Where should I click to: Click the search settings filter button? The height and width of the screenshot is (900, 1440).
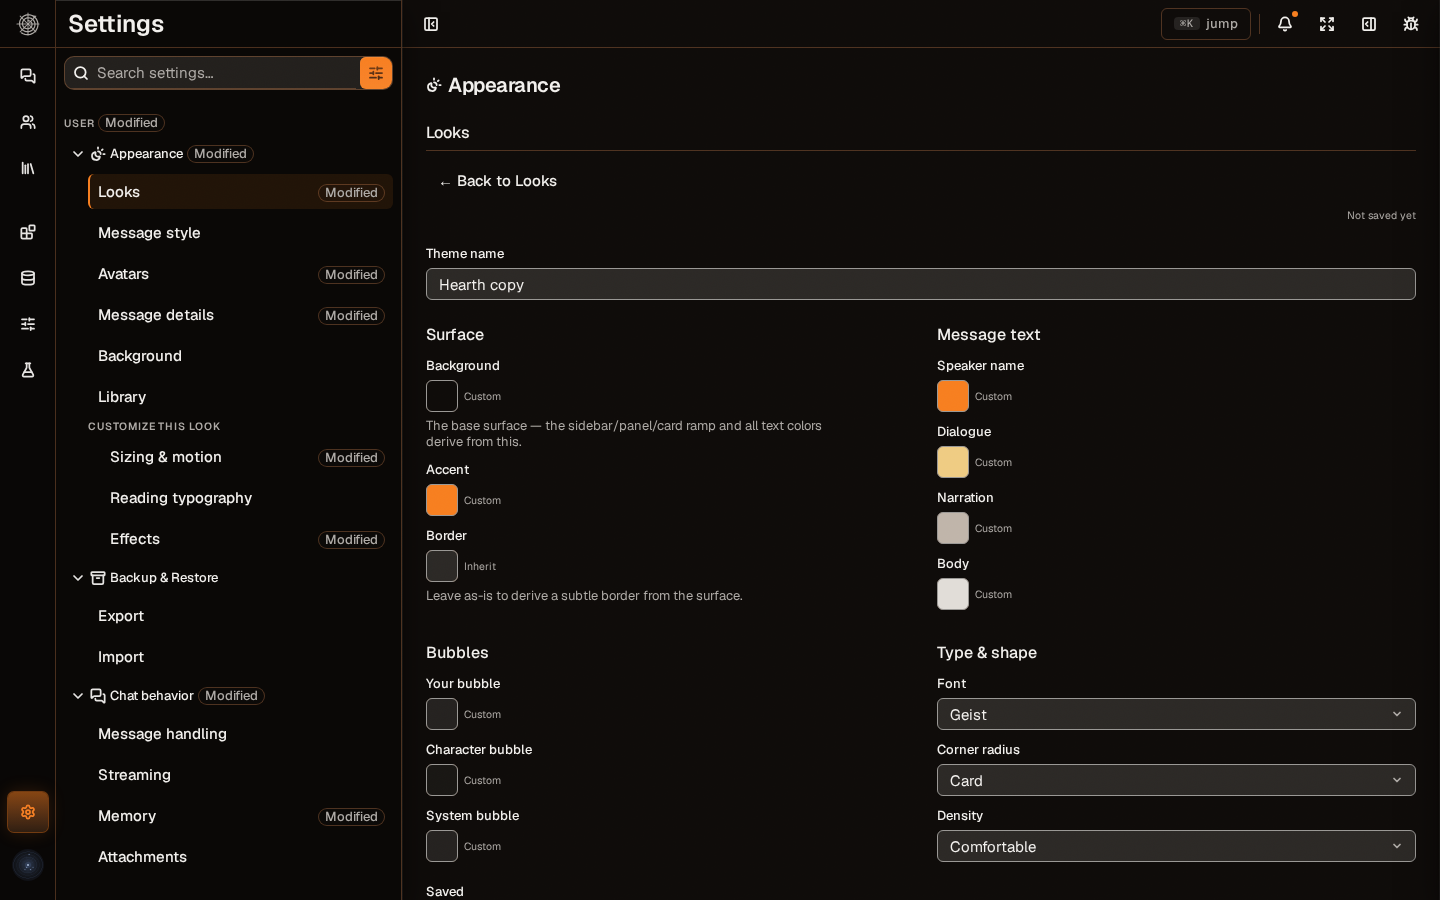coord(376,73)
